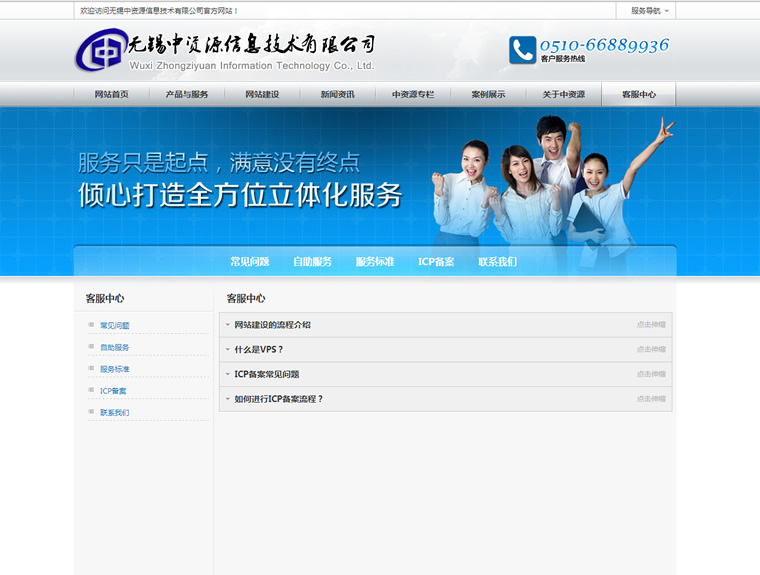The height and width of the screenshot is (575, 760).
Task: Open 联系我们 link in the left sidebar
Action: tap(115, 412)
